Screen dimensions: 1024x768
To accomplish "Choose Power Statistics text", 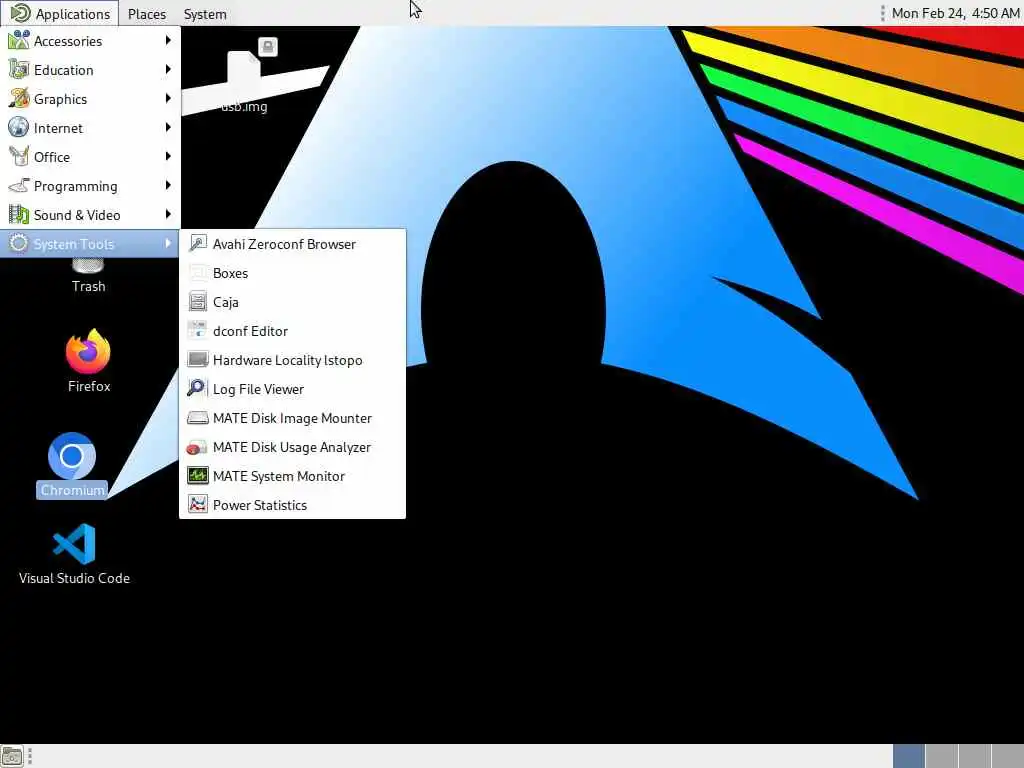I will [260, 505].
